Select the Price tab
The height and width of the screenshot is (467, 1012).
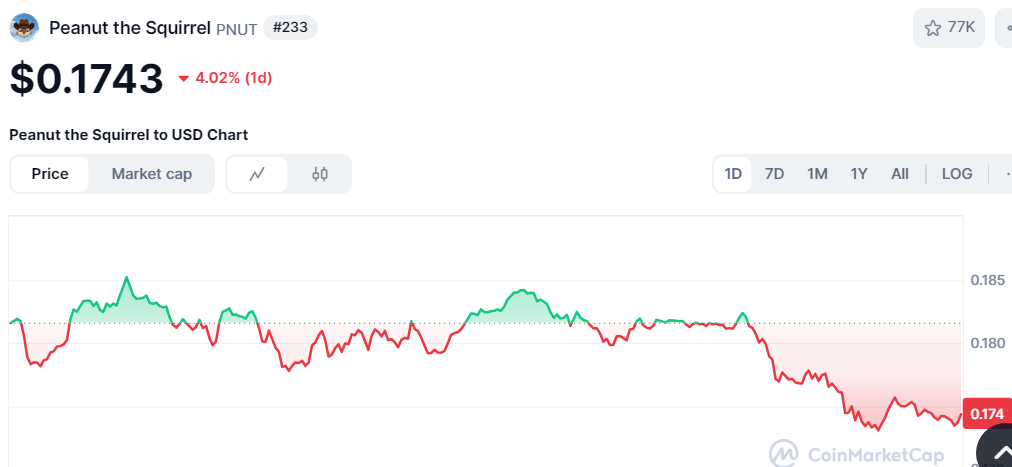pos(50,174)
